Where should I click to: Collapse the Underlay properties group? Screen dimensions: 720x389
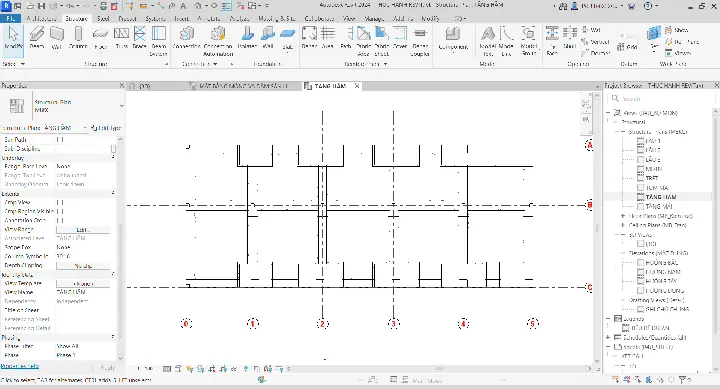pos(113,158)
